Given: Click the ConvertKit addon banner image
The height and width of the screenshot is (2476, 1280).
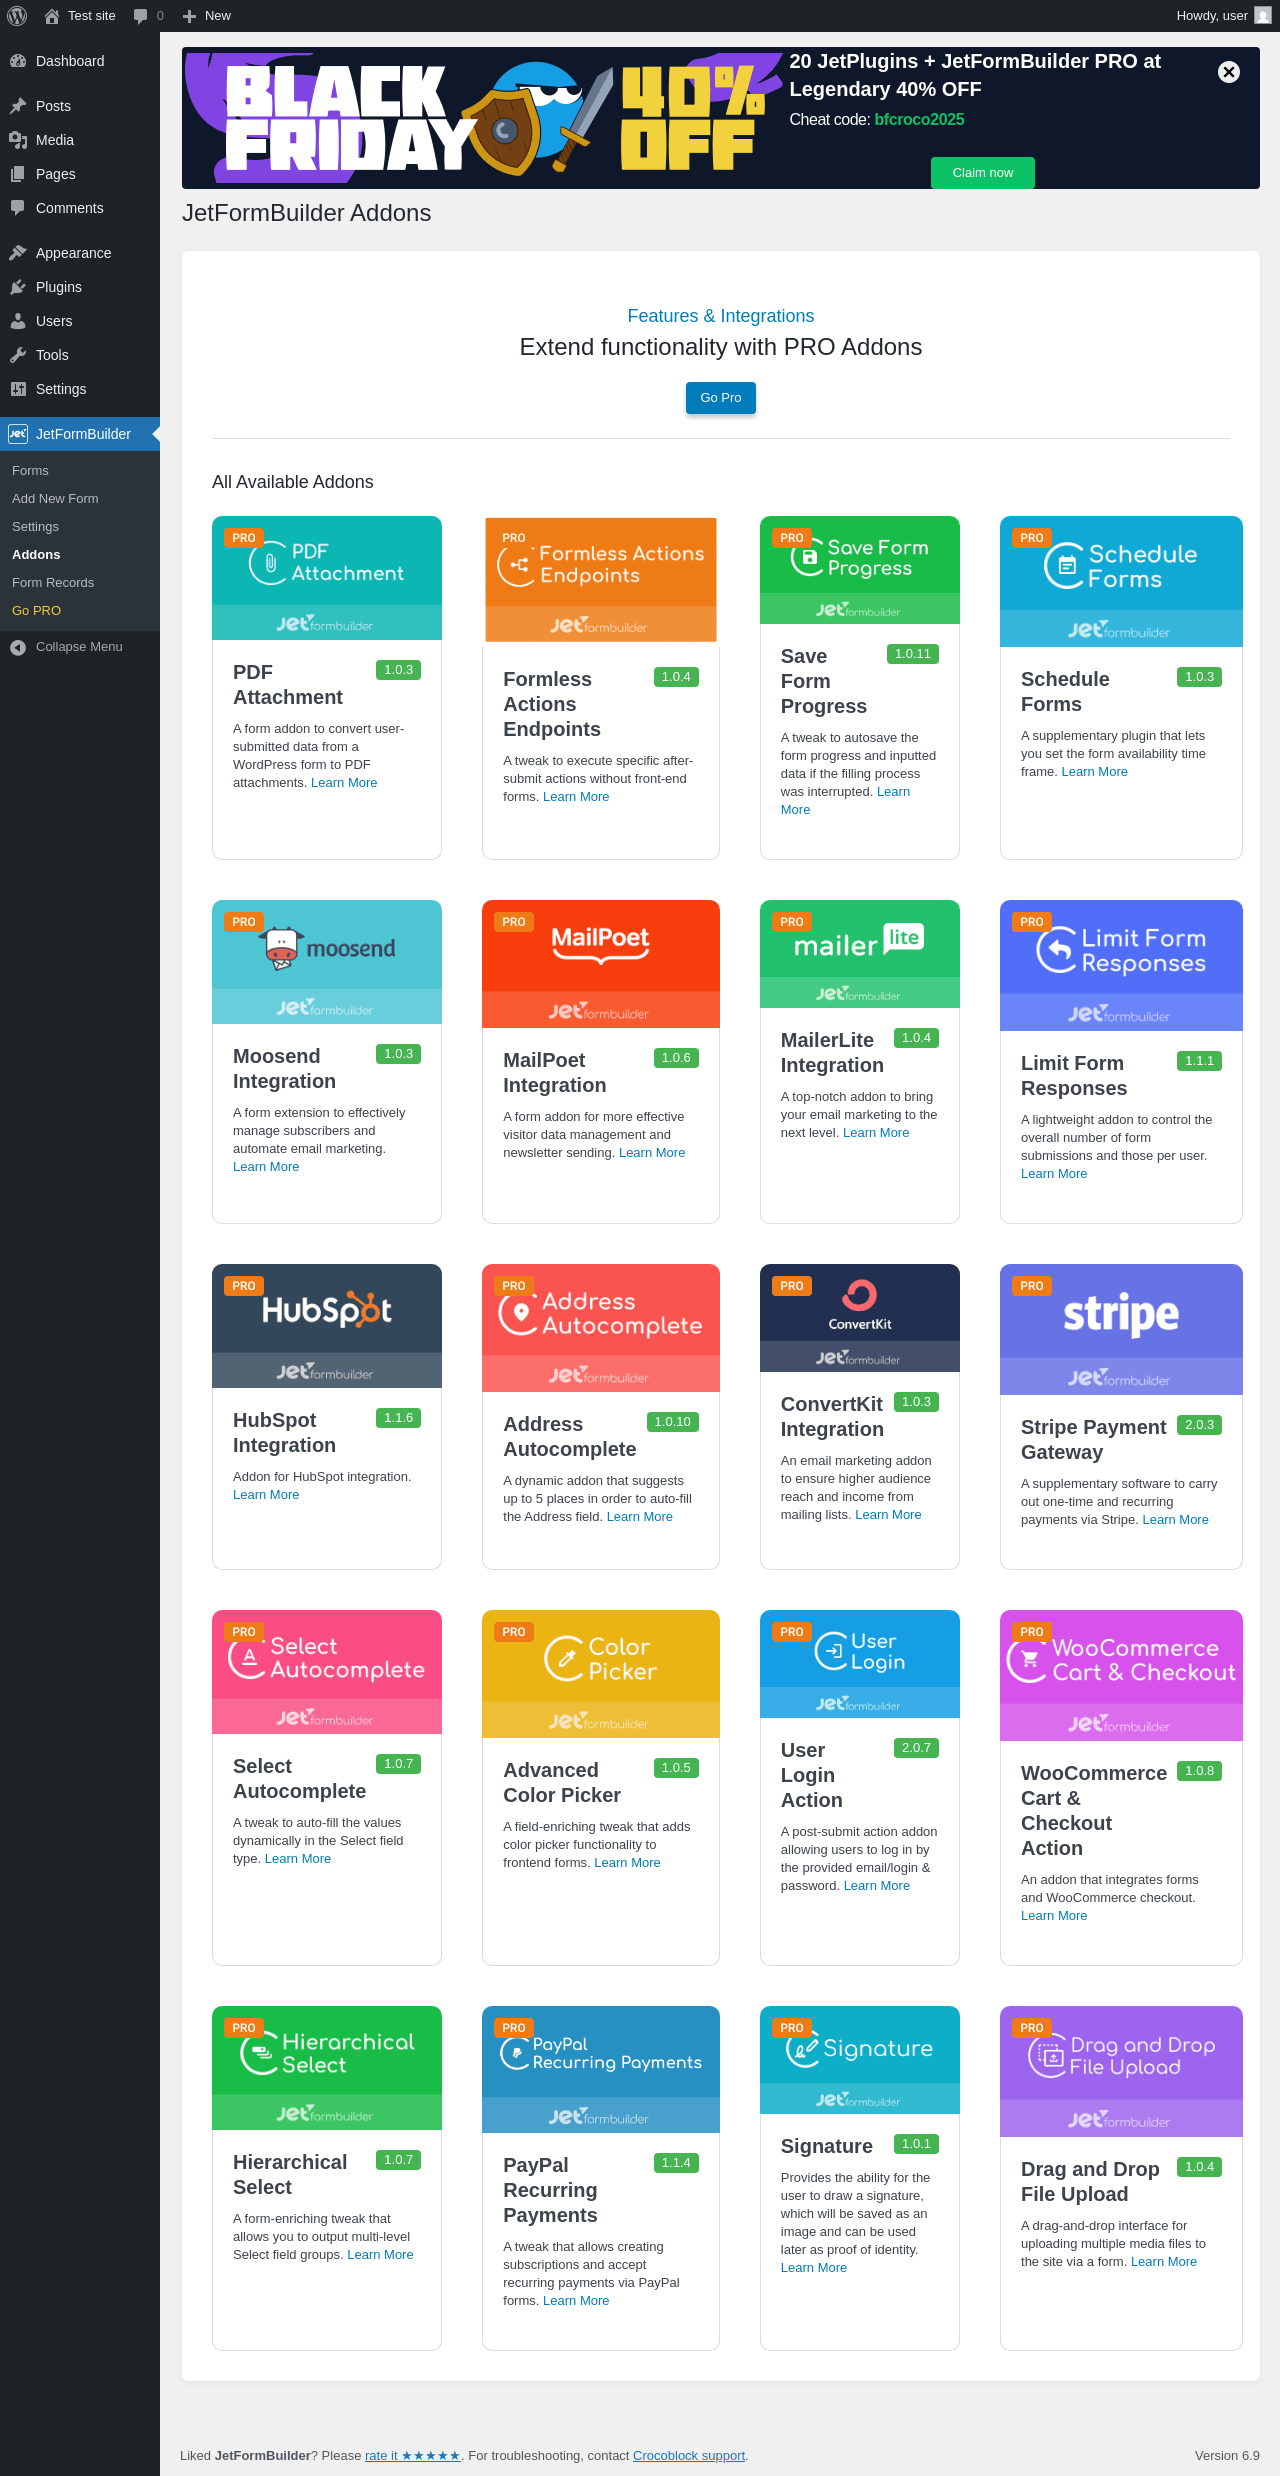Looking at the screenshot, I should (x=860, y=1318).
